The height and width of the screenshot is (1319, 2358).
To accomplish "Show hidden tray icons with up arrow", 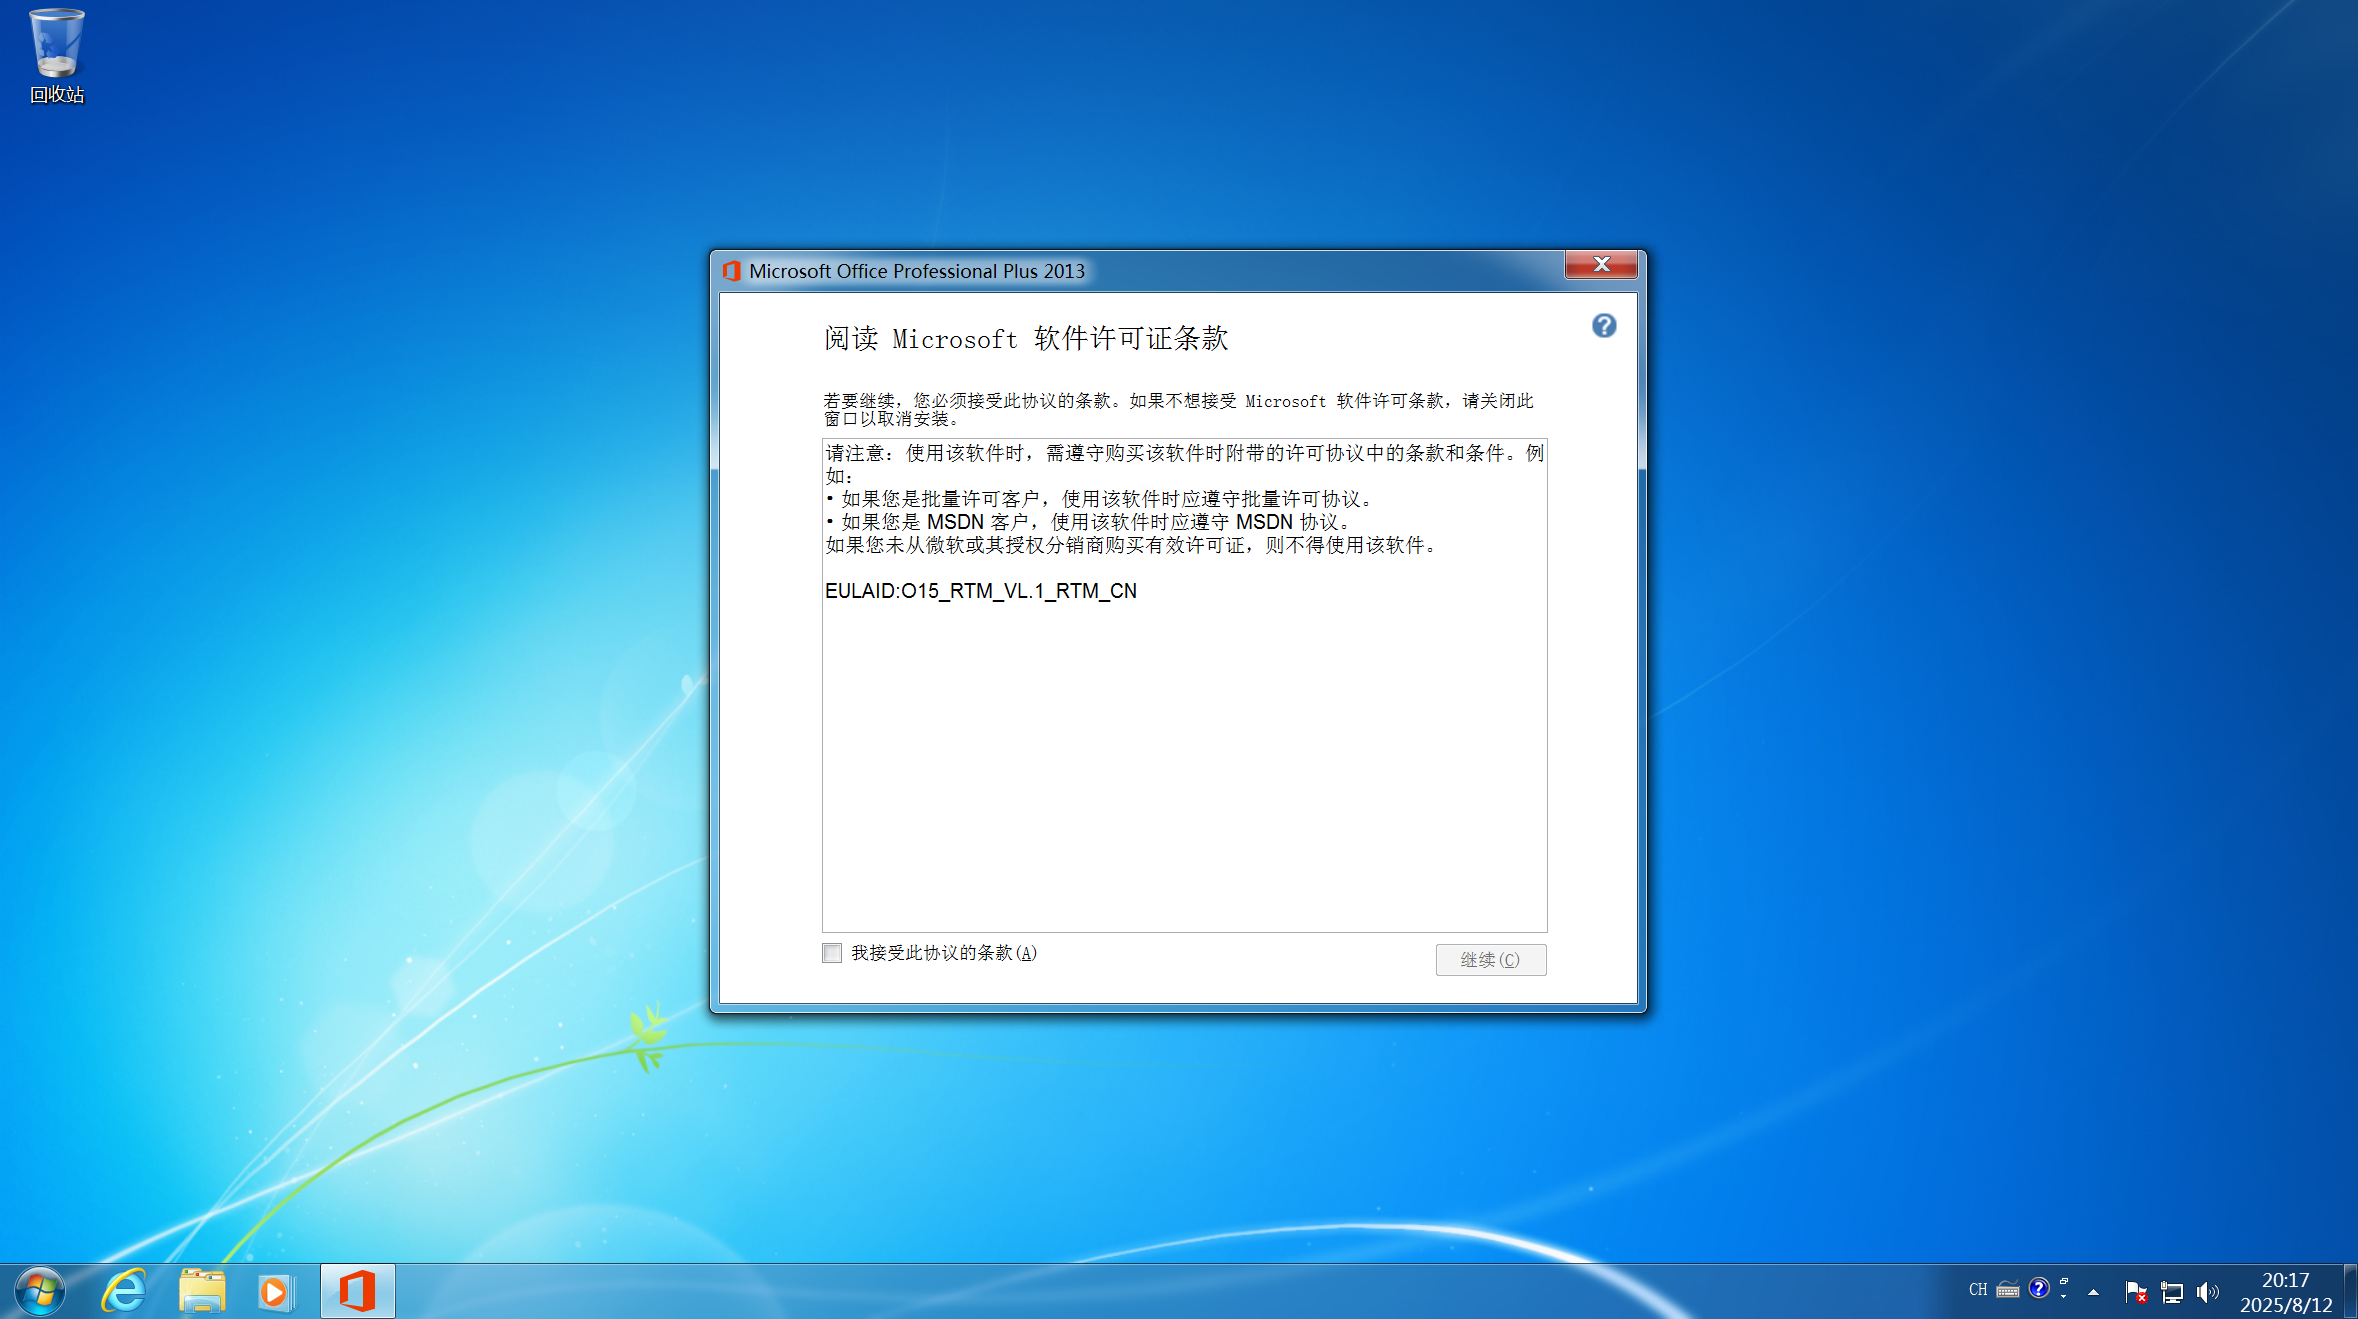I will click(2093, 1292).
